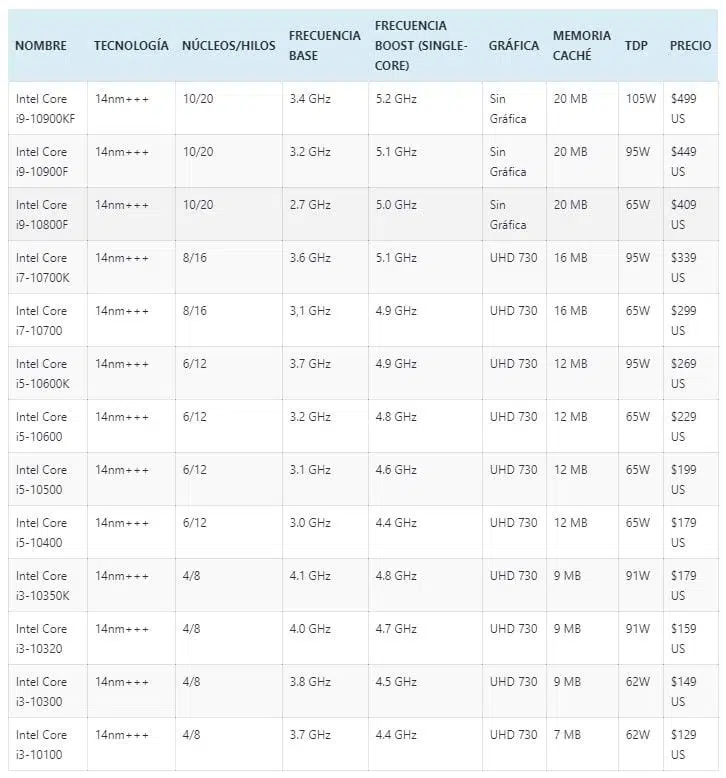Image resolution: width=726 pixels, height=778 pixels.
Task: Click the Intel Core i3-10350K name cell
Action: [48, 585]
